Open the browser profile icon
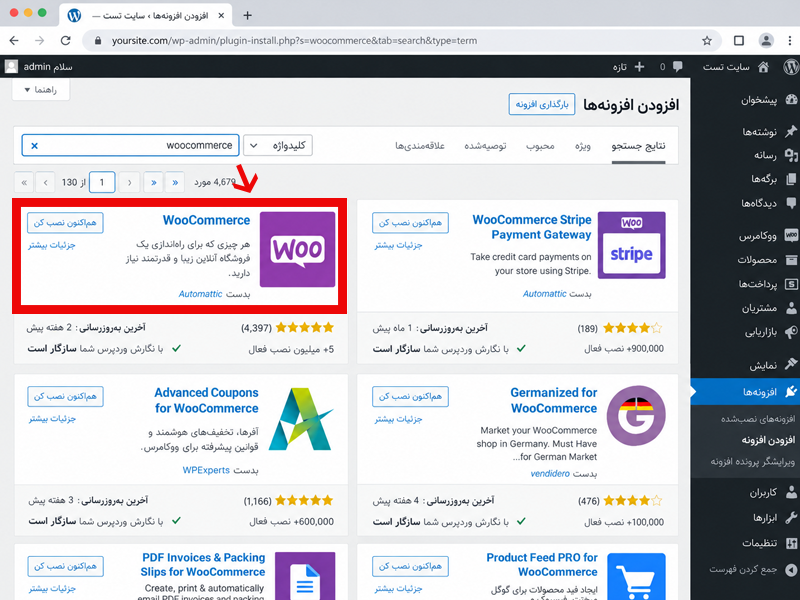The height and width of the screenshot is (600, 800). tap(766, 40)
